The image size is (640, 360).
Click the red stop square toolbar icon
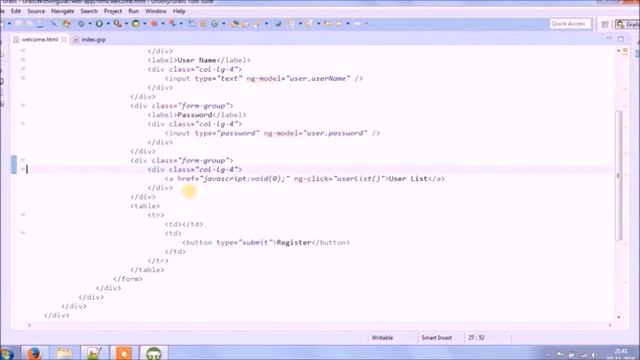tap(154, 24)
